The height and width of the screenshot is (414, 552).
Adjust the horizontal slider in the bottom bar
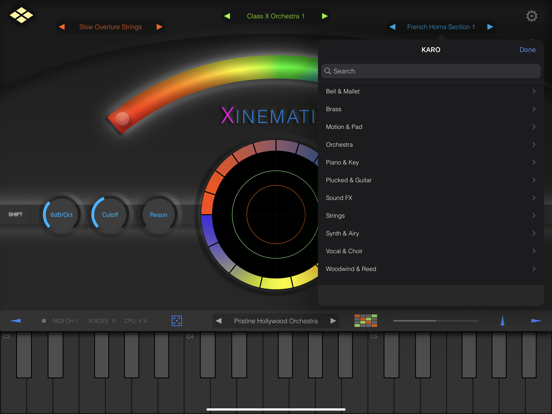tap(435, 321)
